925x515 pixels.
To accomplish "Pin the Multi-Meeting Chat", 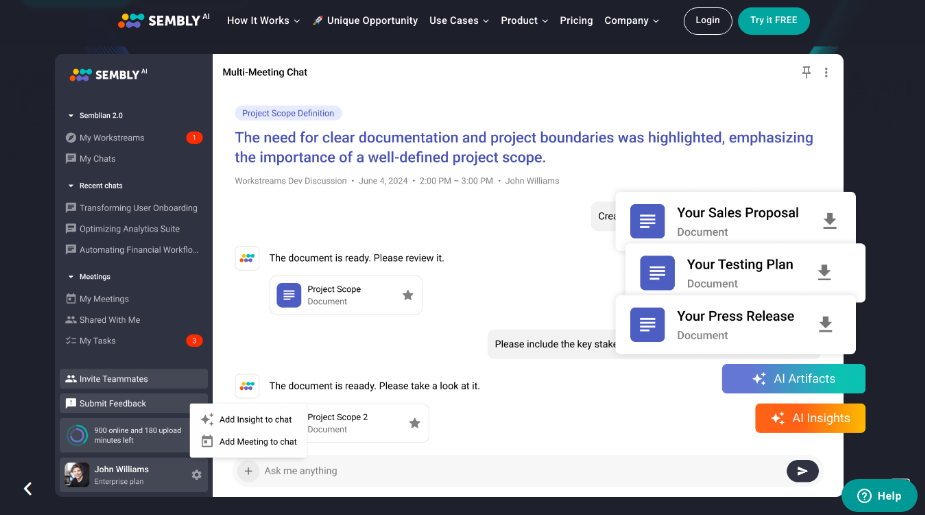I will [806, 72].
